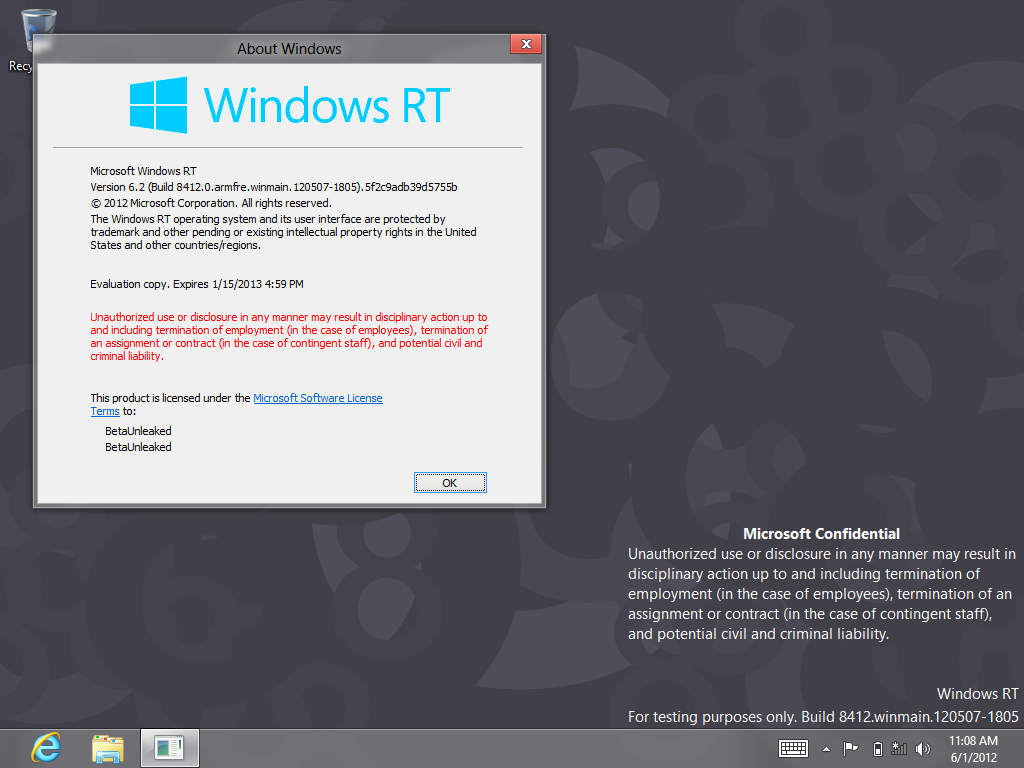This screenshot has width=1024, height=768.
Task: Open network signal tray icon
Action: coord(899,748)
